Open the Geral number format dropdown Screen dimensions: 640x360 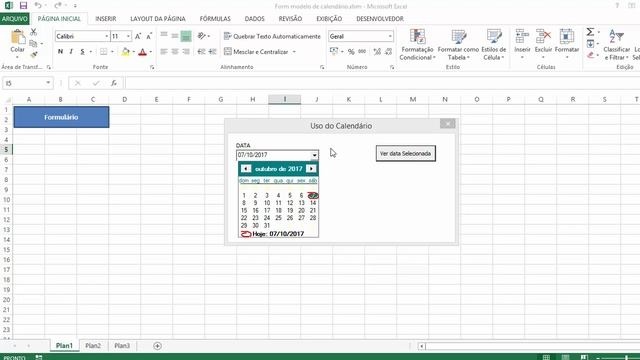coord(390,36)
